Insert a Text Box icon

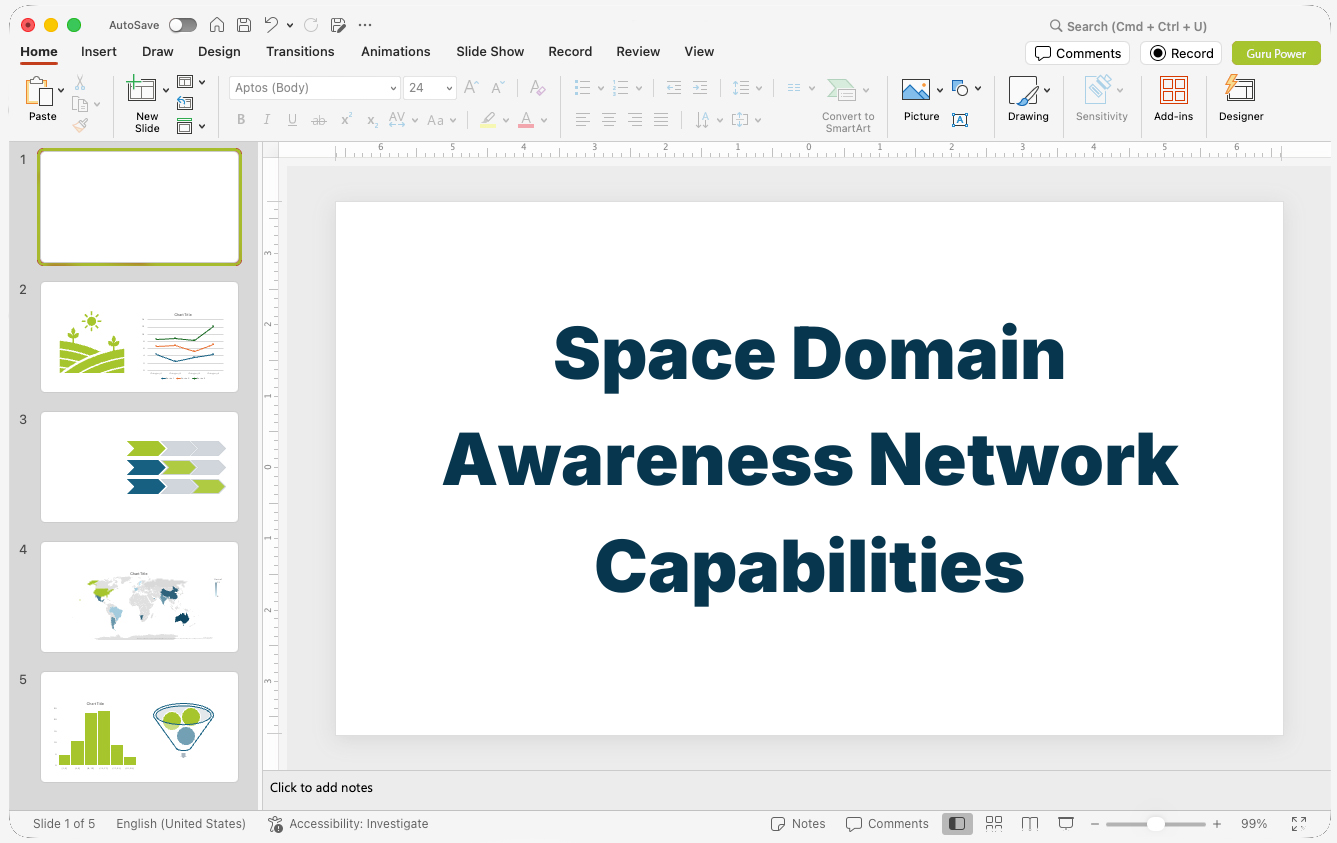coord(960,120)
